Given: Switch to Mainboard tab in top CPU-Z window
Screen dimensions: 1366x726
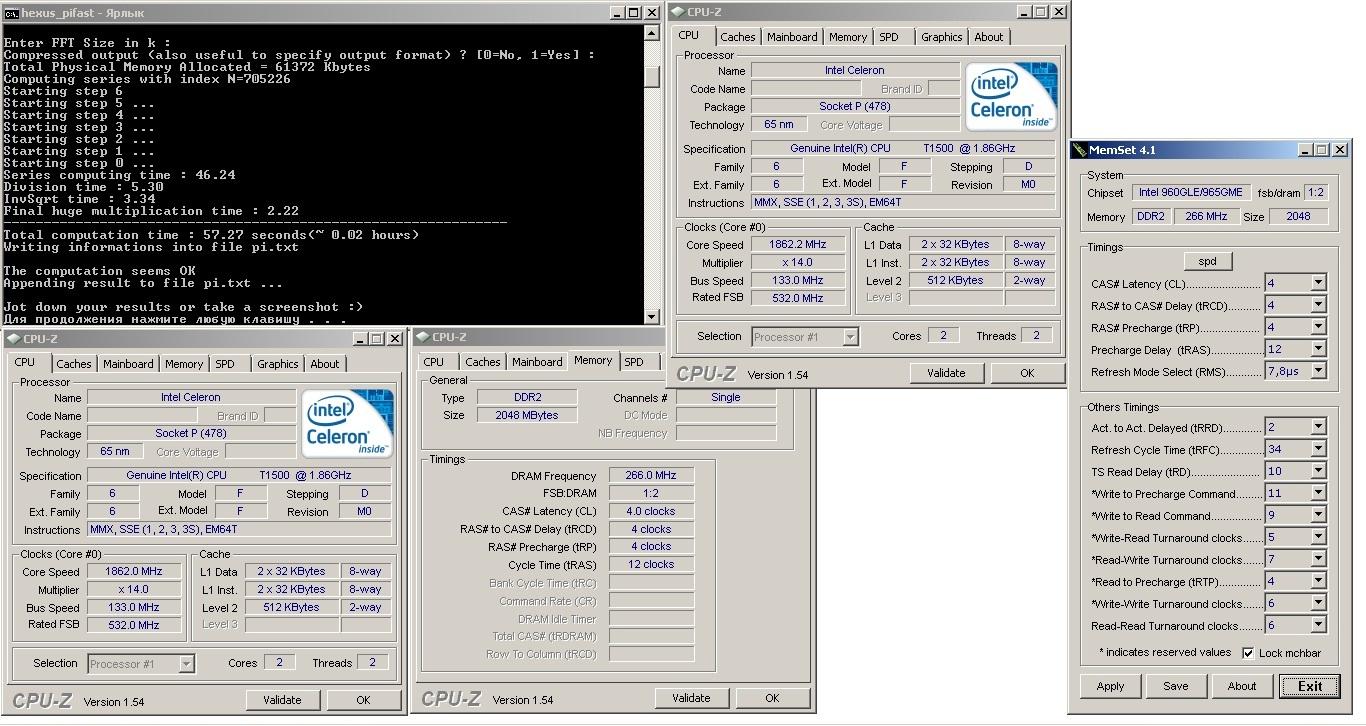Looking at the screenshot, I should (x=792, y=37).
